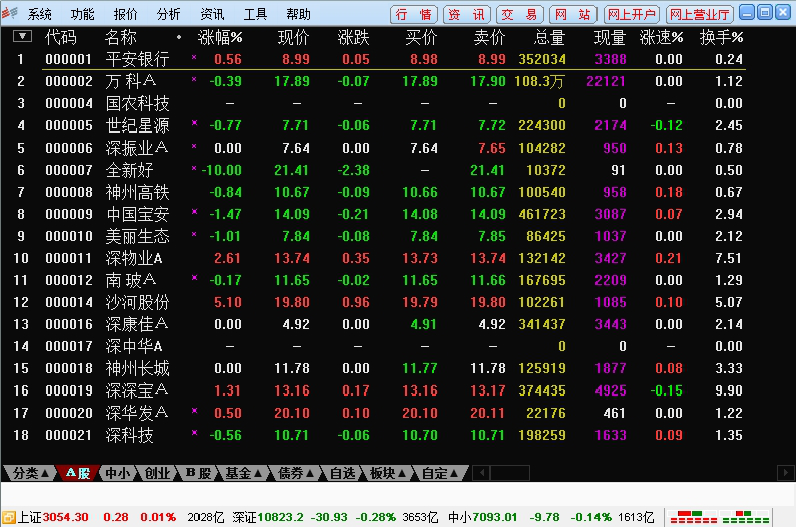
Task: Click the 网上开户 button
Action: point(632,14)
